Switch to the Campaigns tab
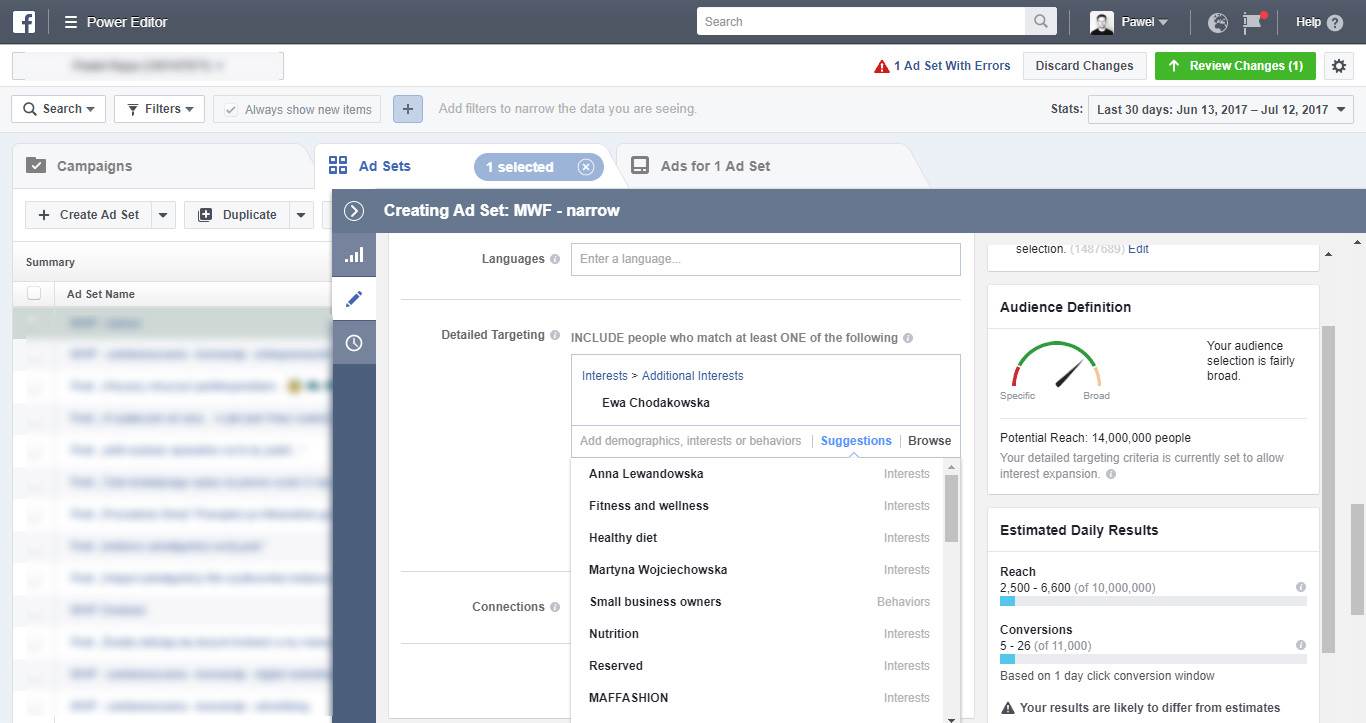 click(x=94, y=166)
